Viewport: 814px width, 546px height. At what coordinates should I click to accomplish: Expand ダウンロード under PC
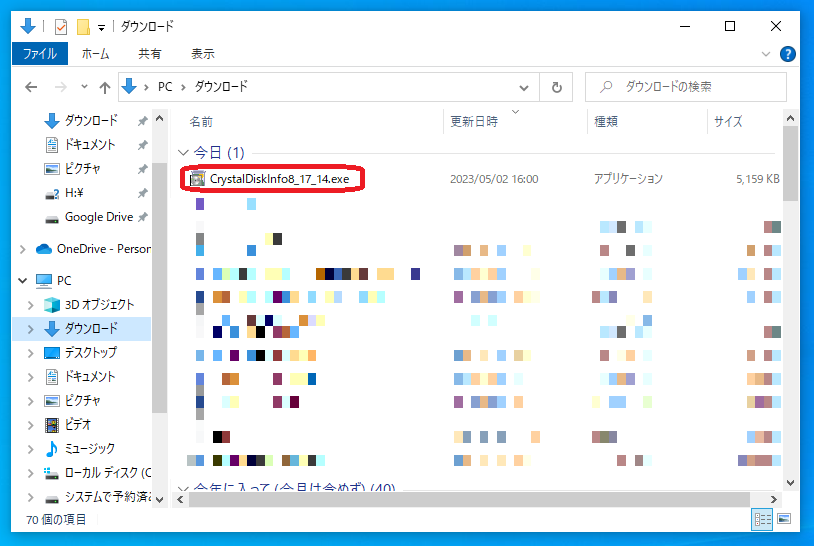tap(31, 329)
